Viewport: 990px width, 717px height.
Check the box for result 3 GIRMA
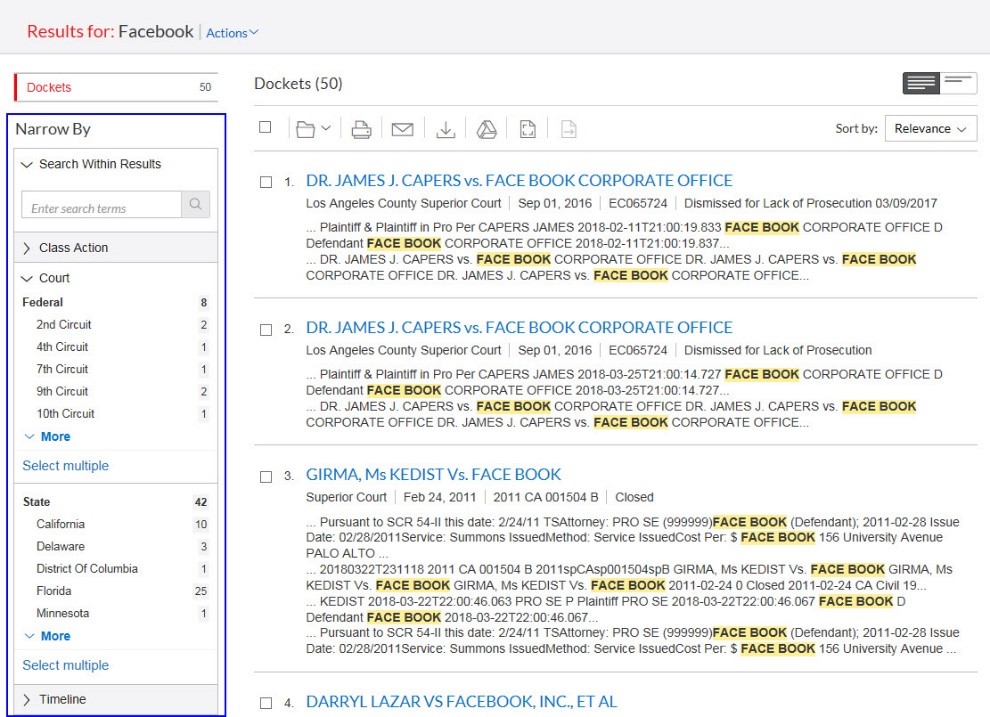point(266,477)
